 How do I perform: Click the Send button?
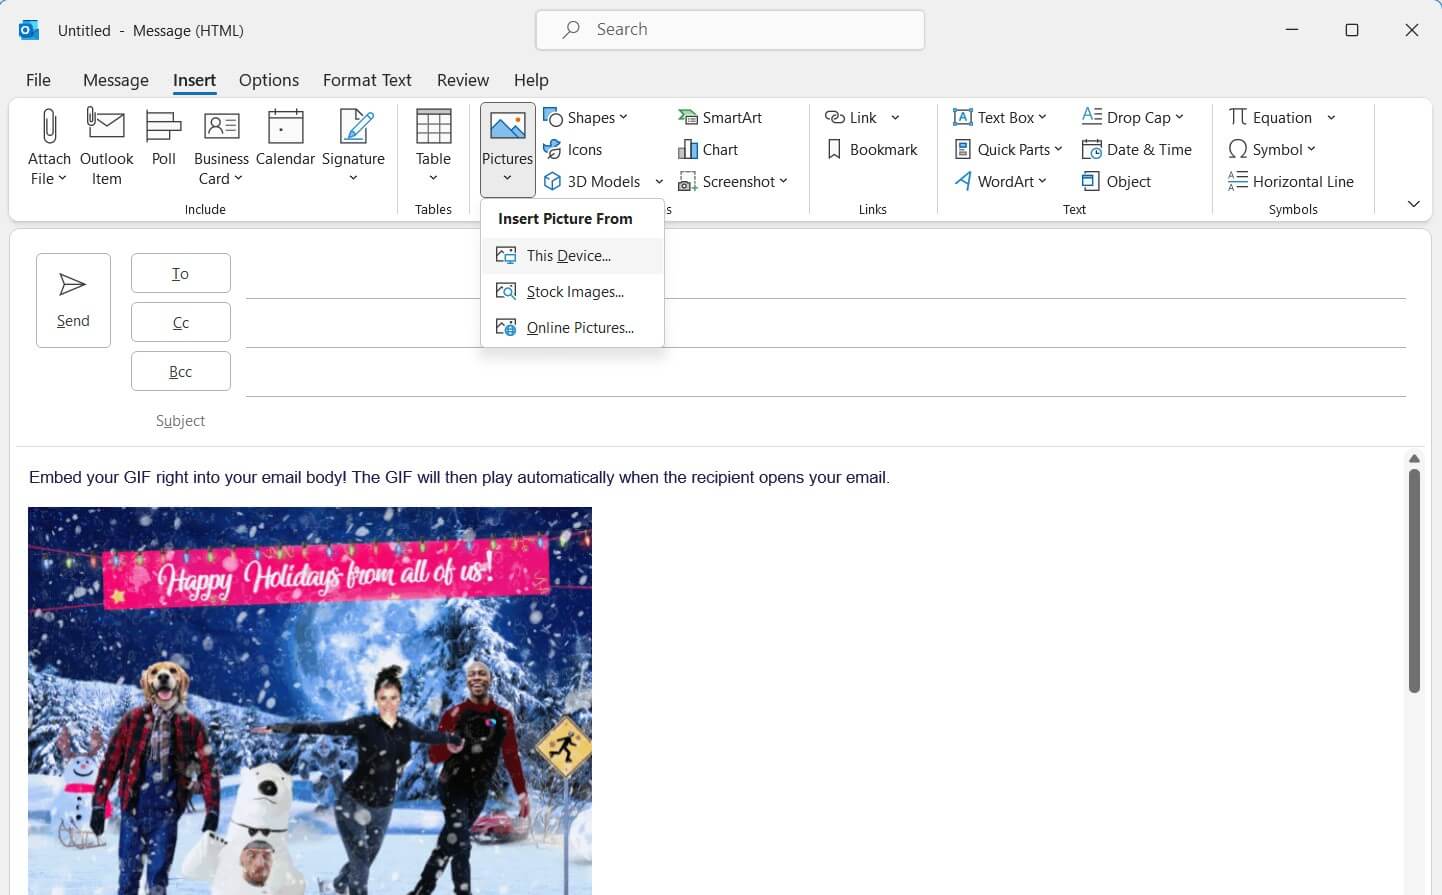[72, 299]
